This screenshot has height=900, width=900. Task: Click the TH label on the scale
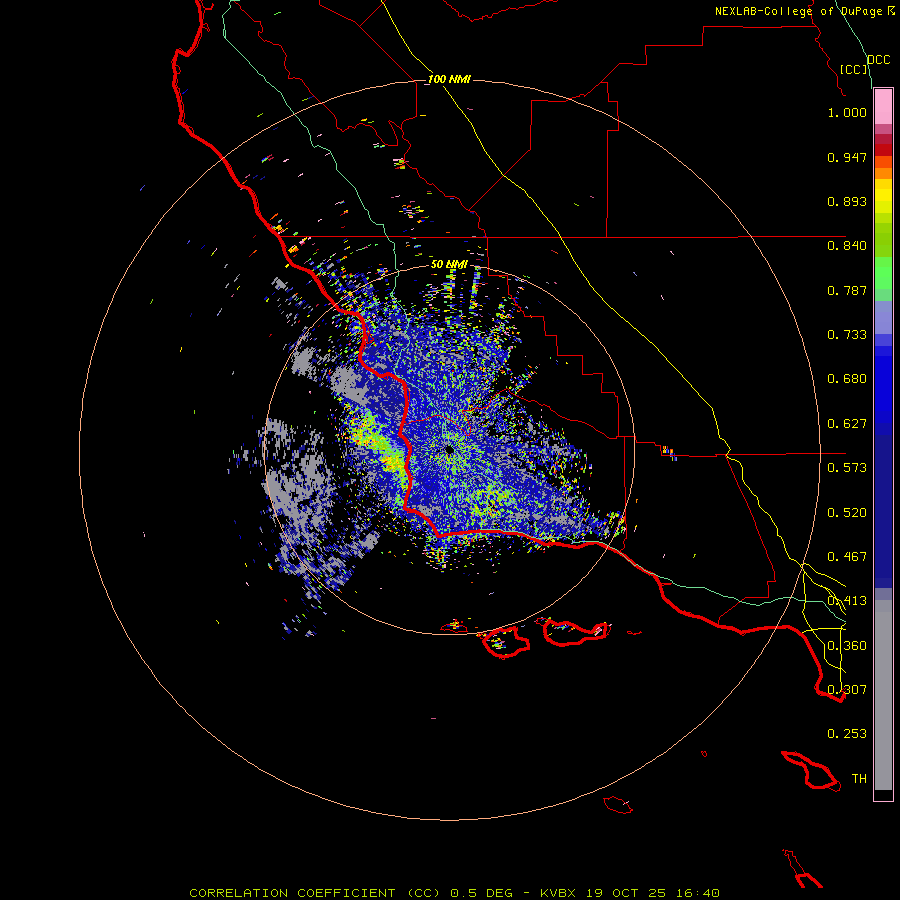click(x=859, y=779)
